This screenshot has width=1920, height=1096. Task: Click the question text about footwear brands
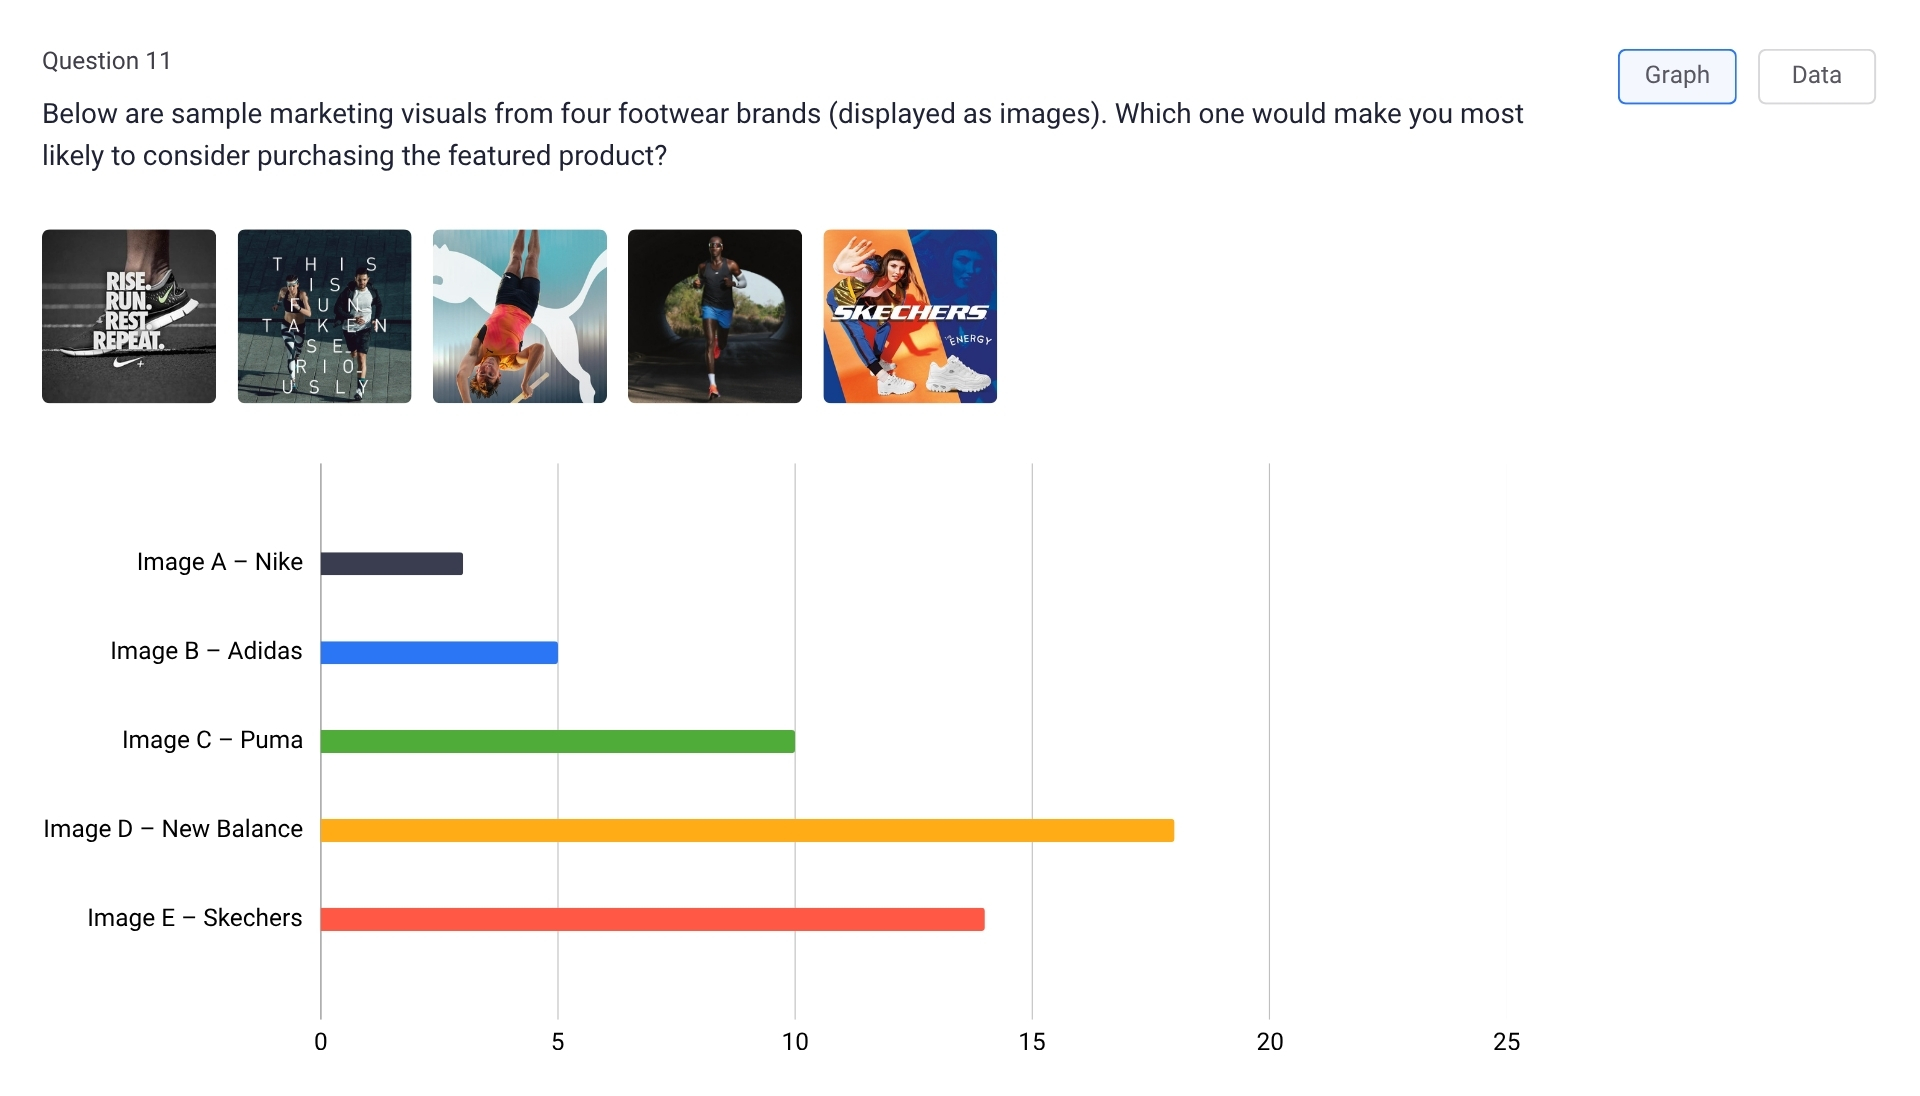coord(780,134)
